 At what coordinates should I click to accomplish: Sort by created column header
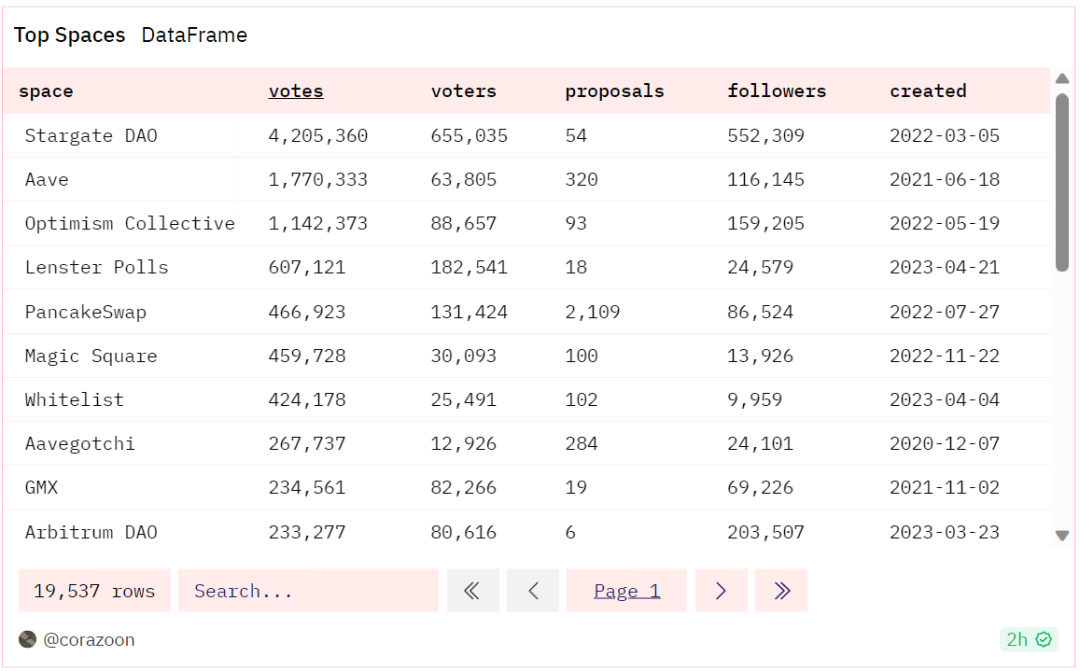pyautogui.click(x=928, y=91)
